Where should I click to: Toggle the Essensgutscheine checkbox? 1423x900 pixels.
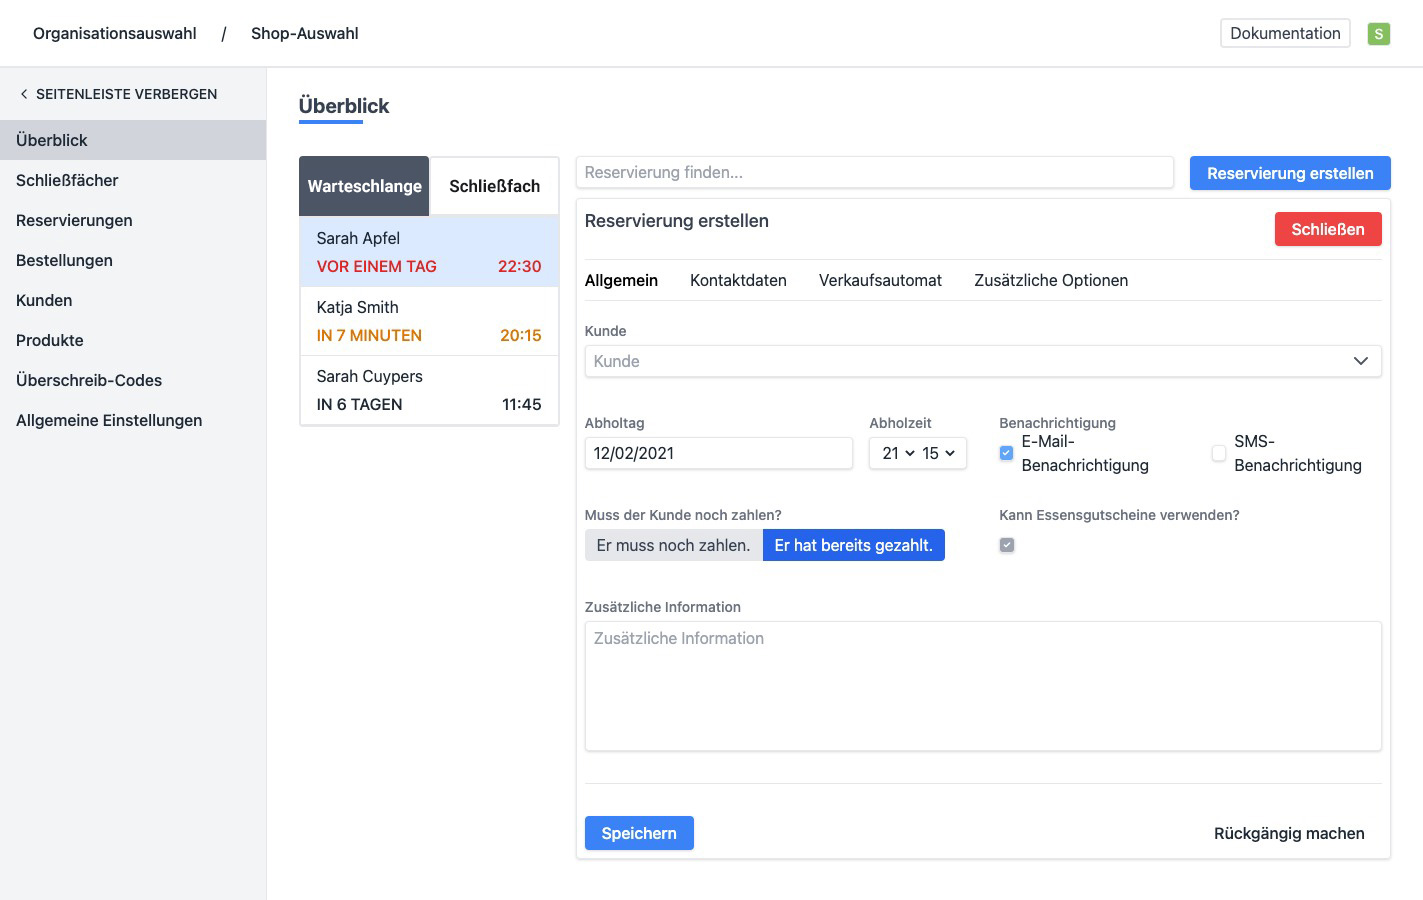[1006, 545]
